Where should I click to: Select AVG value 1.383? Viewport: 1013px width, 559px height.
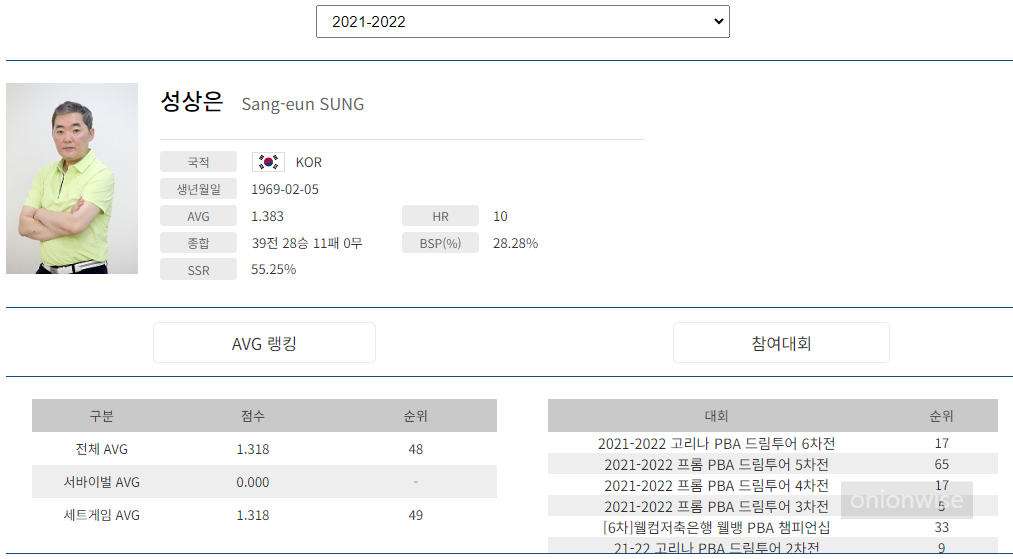click(x=267, y=216)
